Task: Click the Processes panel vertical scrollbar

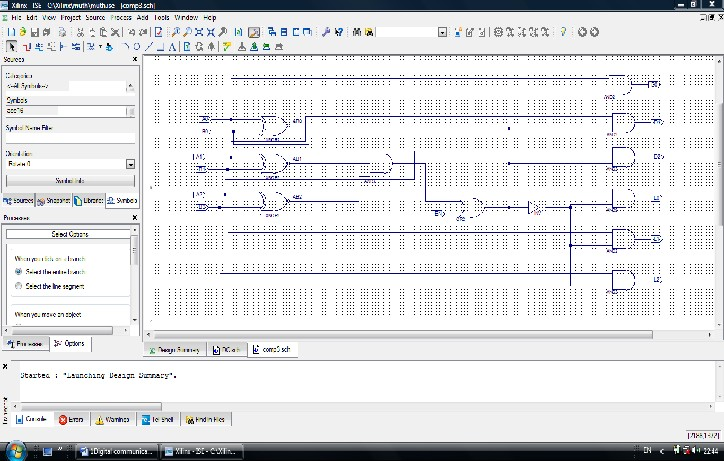Action: (x=134, y=275)
